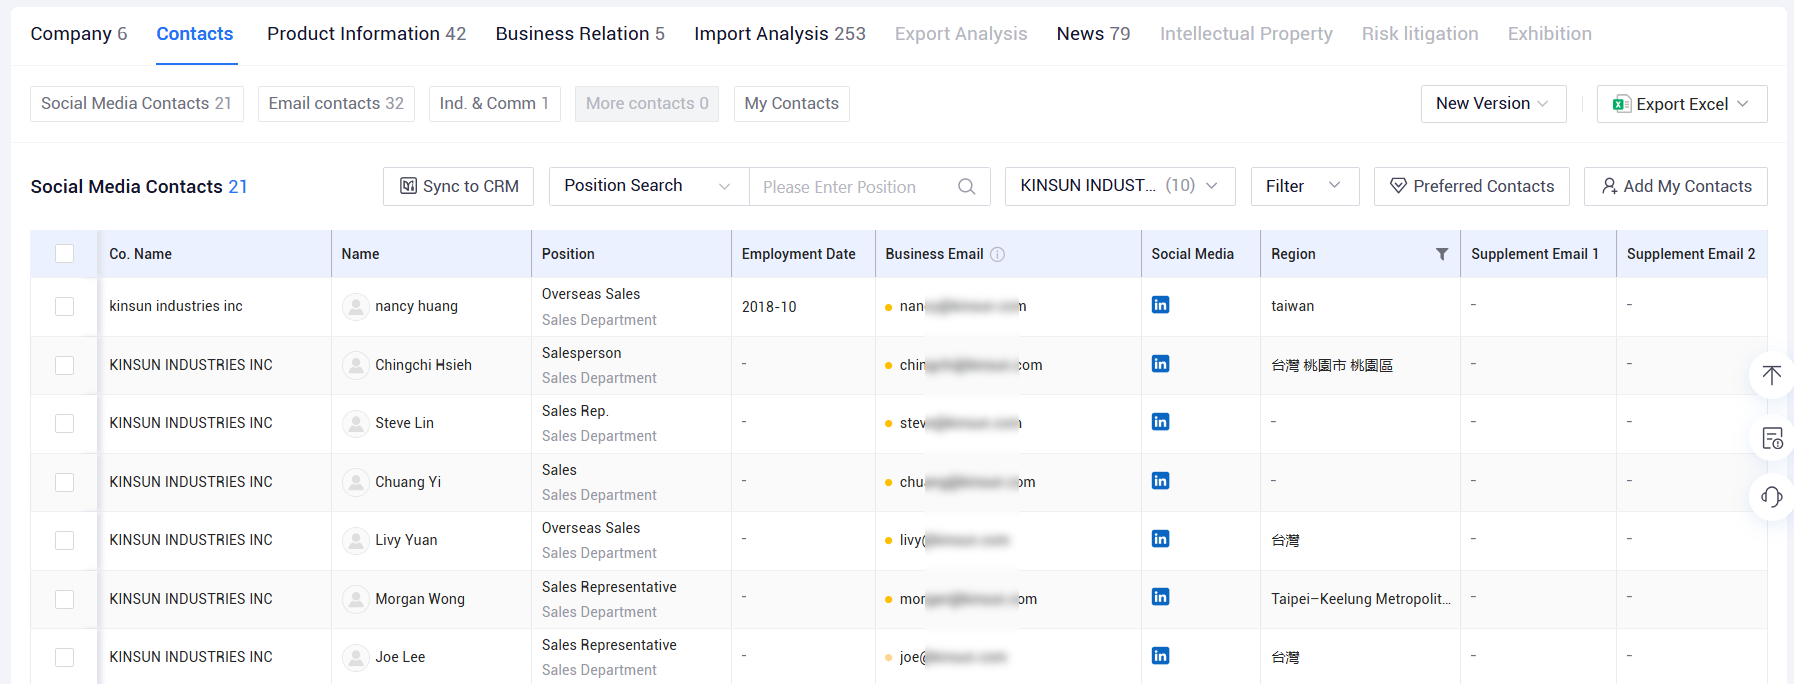Open the New Version dropdown
The width and height of the screenshot is (1794, 684).
(x=1493, y=104)
